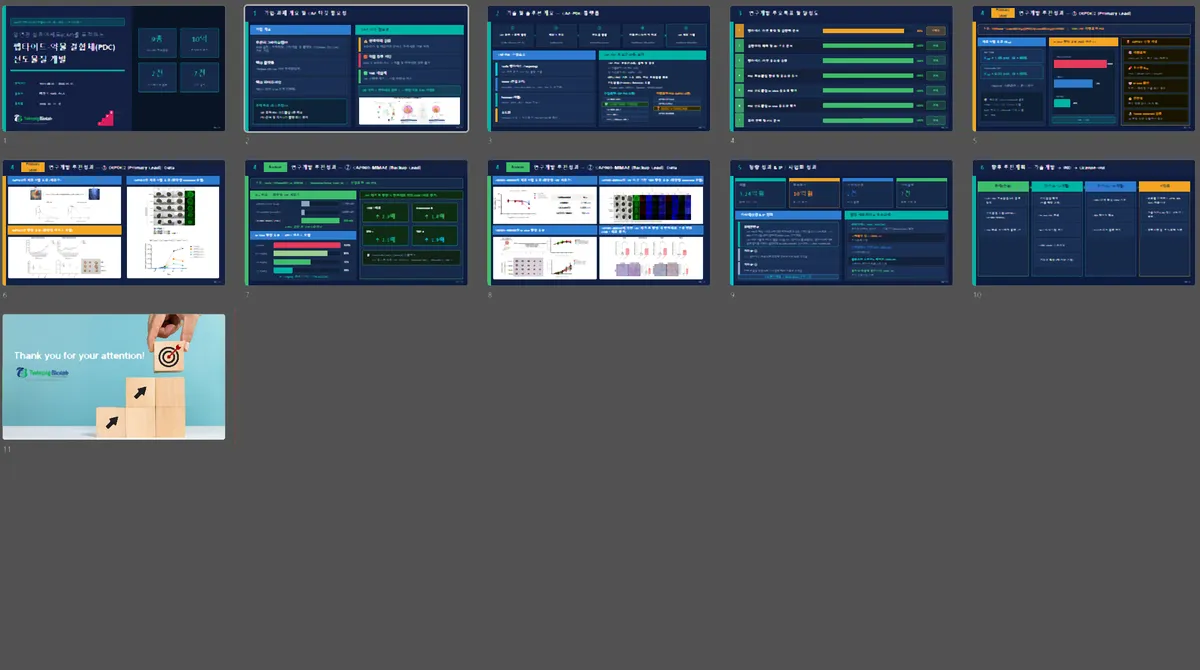The image size is (1200, 670).
Task: Click the number label under slide 2
Action: pyautogui.click(x=248, y=140)
